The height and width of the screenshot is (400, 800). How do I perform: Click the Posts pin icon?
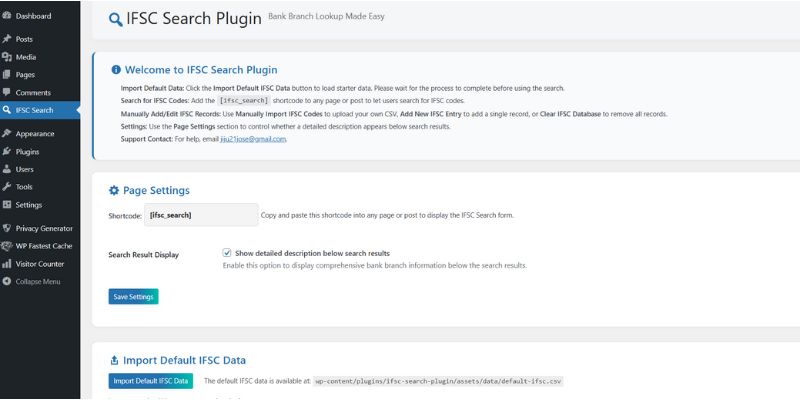7,39
